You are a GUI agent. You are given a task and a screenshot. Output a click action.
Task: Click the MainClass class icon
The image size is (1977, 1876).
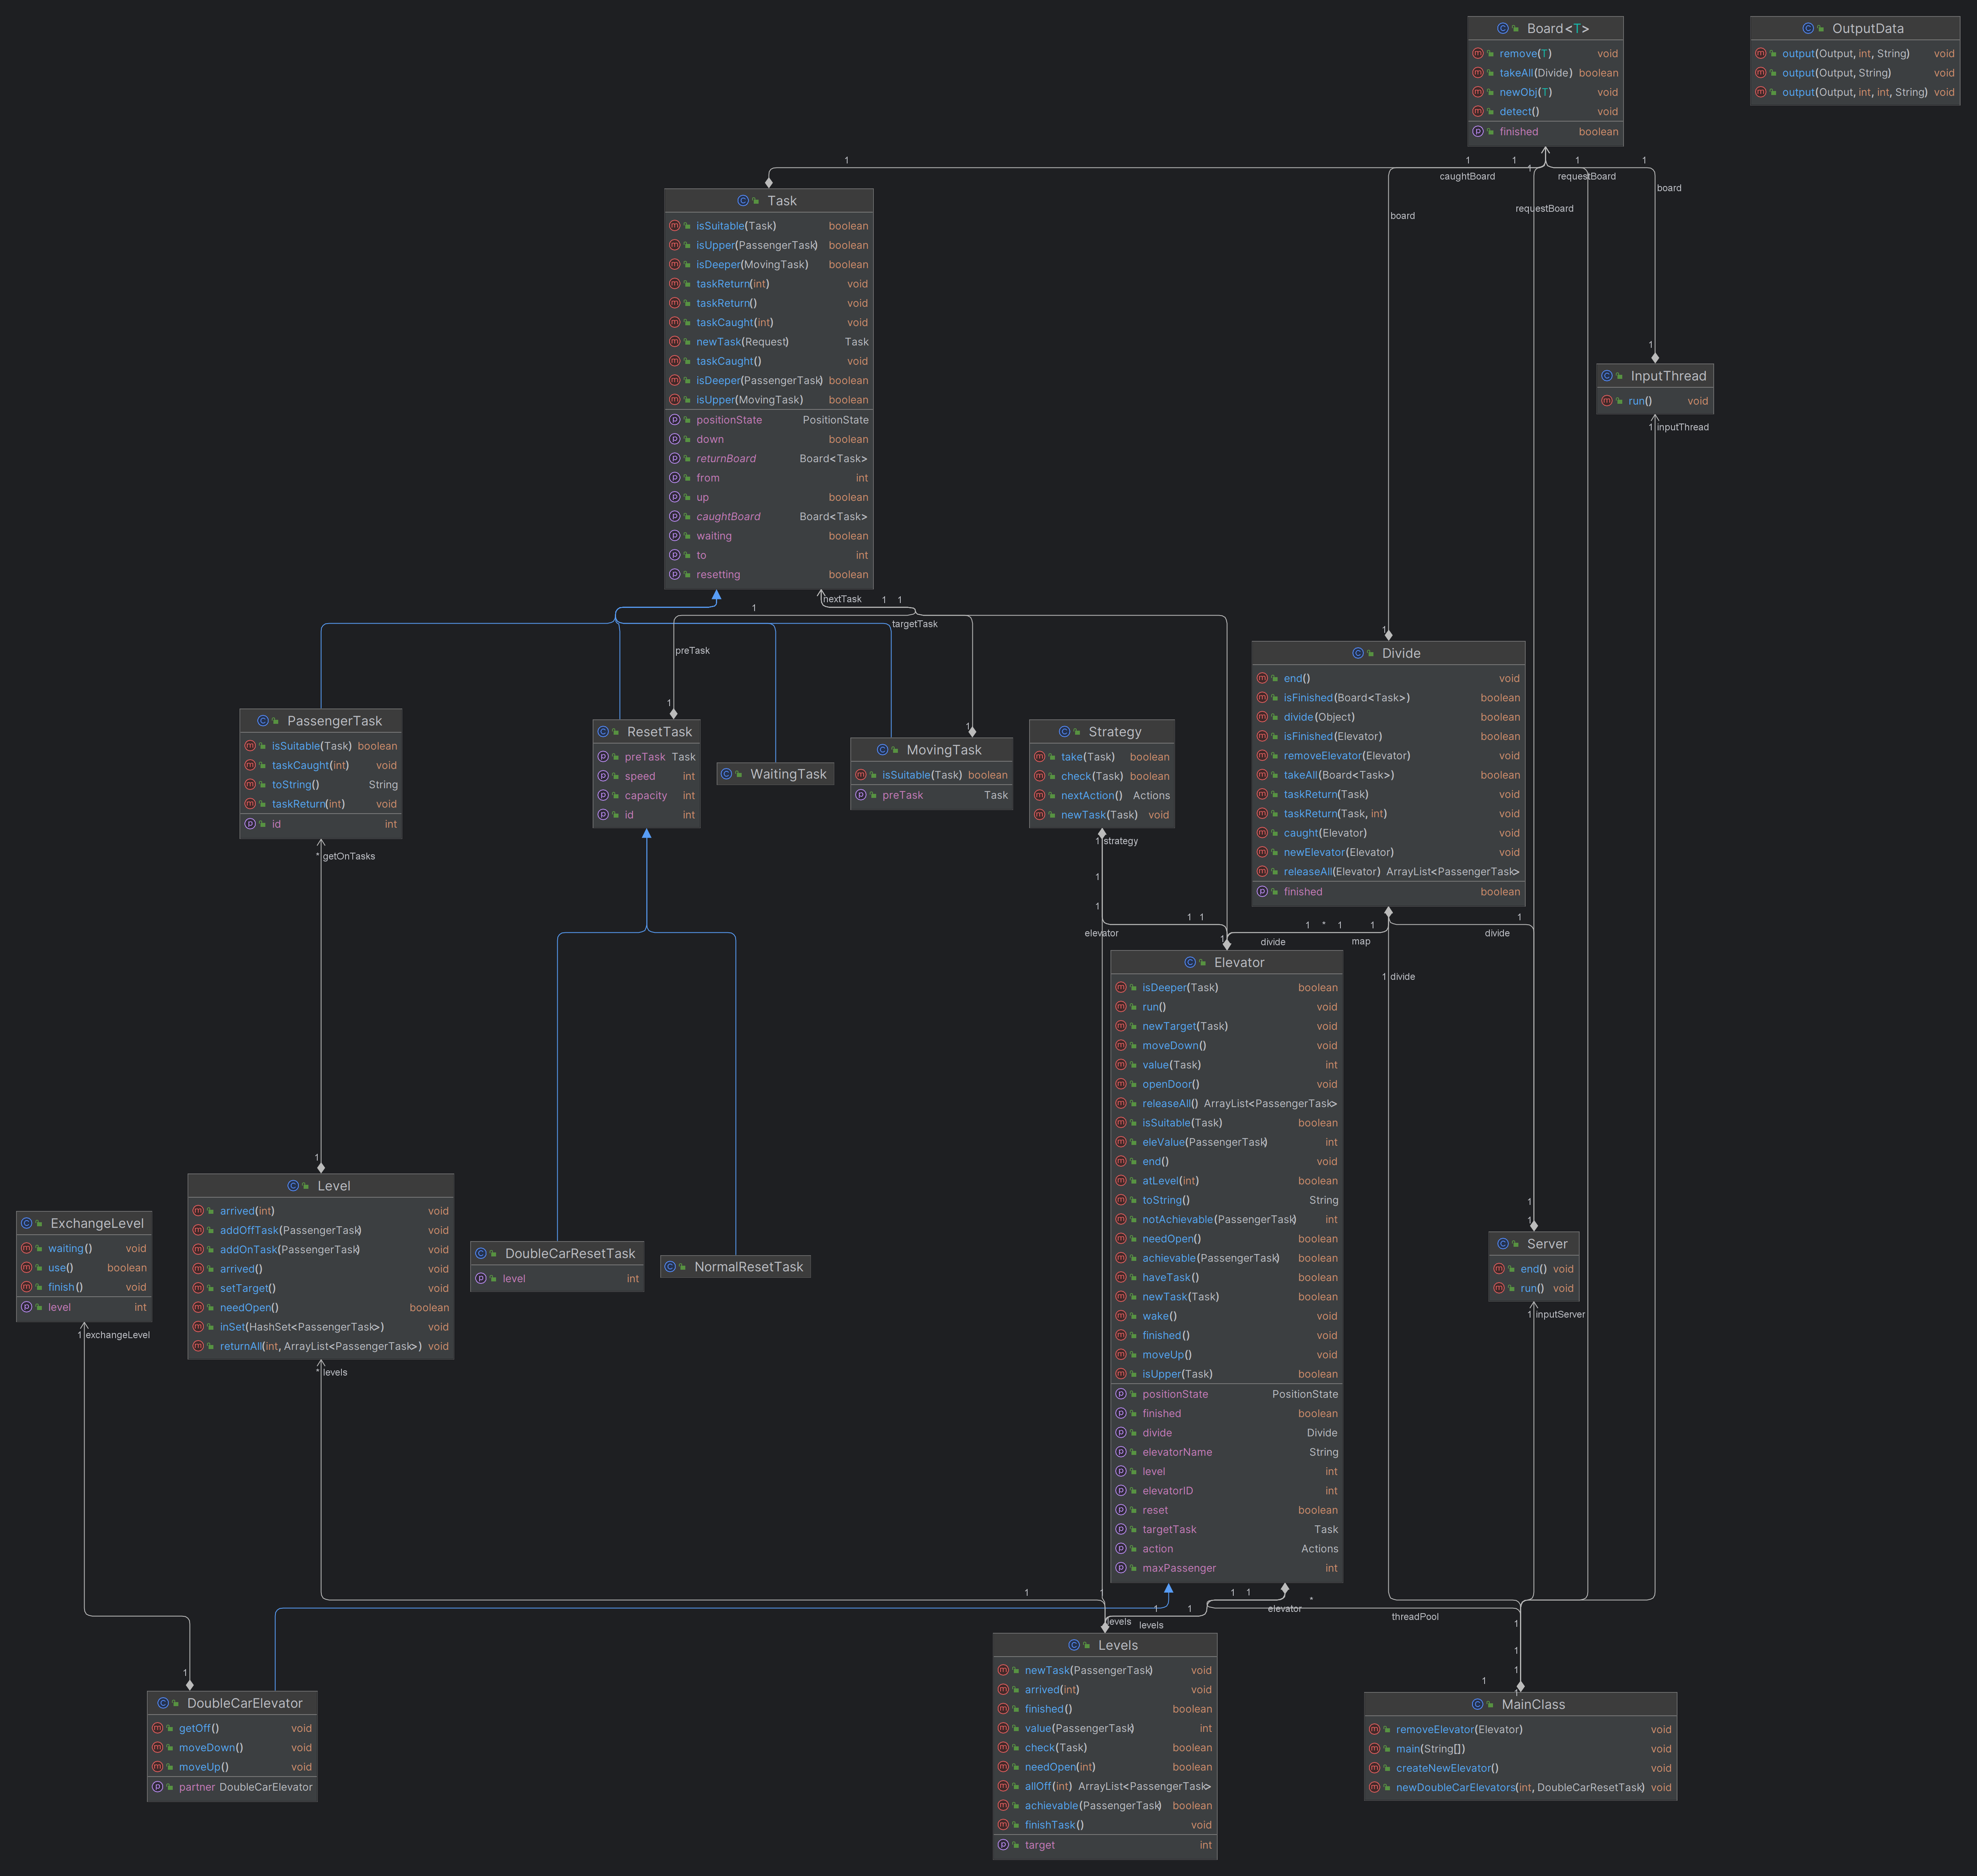pos(1477,1704)
